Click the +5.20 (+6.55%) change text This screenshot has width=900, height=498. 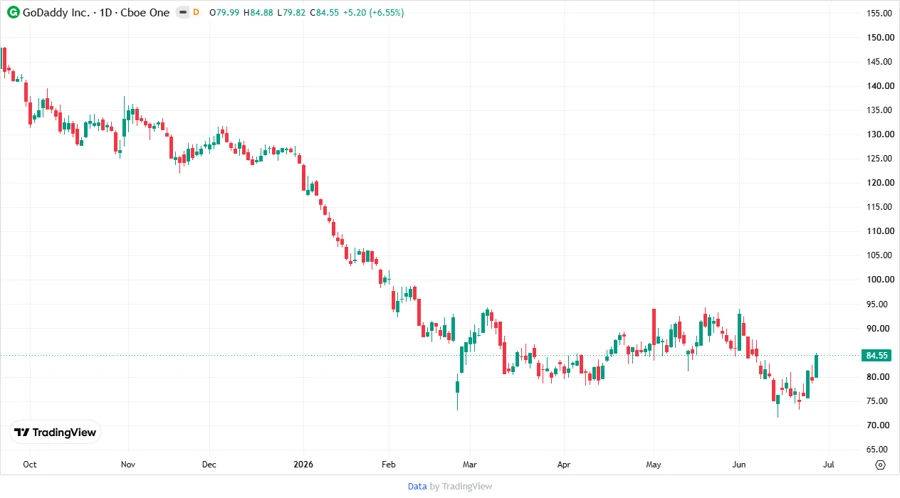[374, 12]
